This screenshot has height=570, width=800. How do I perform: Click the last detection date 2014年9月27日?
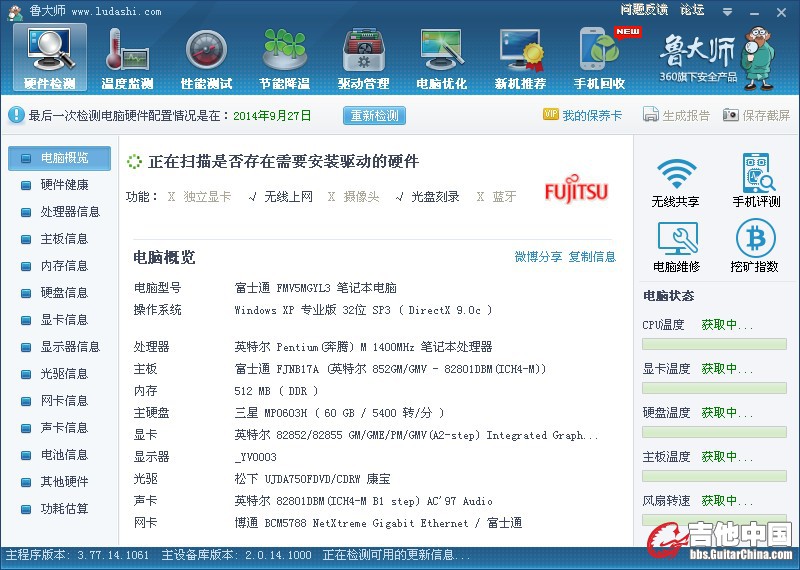(x=272, y=116)
